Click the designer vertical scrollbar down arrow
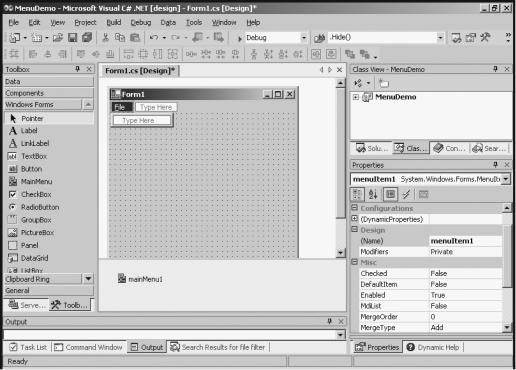Screen dimensions: 516x370 340,252
